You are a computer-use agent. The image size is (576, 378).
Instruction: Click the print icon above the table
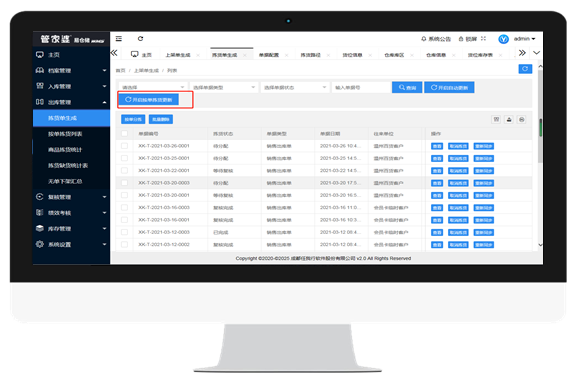tap(521, 119)
